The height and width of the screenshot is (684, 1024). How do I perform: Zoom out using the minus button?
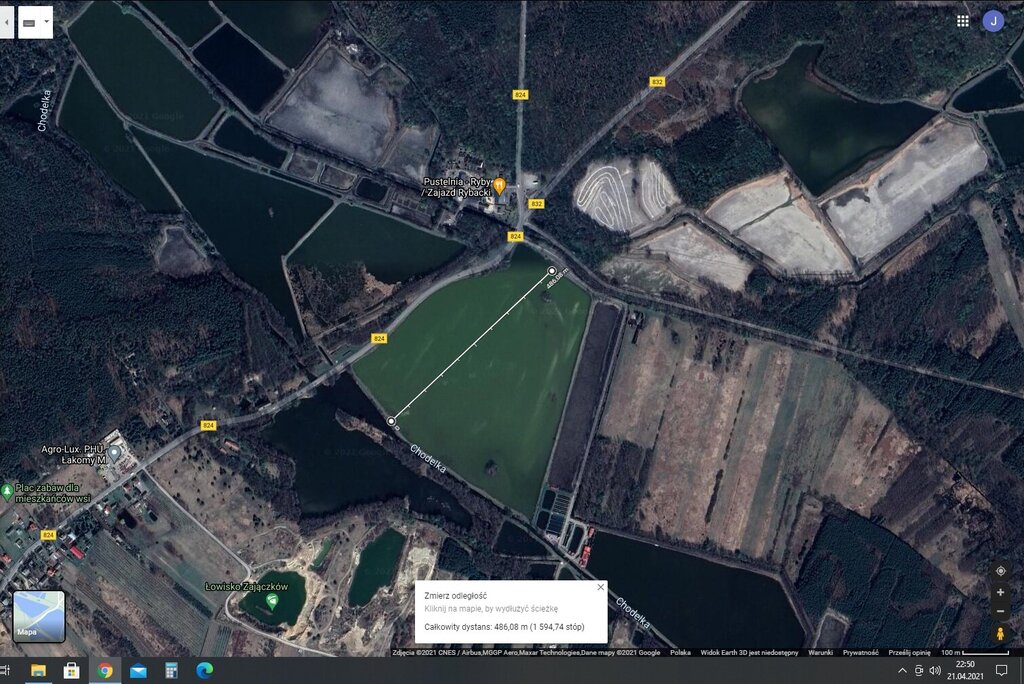click(x=1000, y=610)
